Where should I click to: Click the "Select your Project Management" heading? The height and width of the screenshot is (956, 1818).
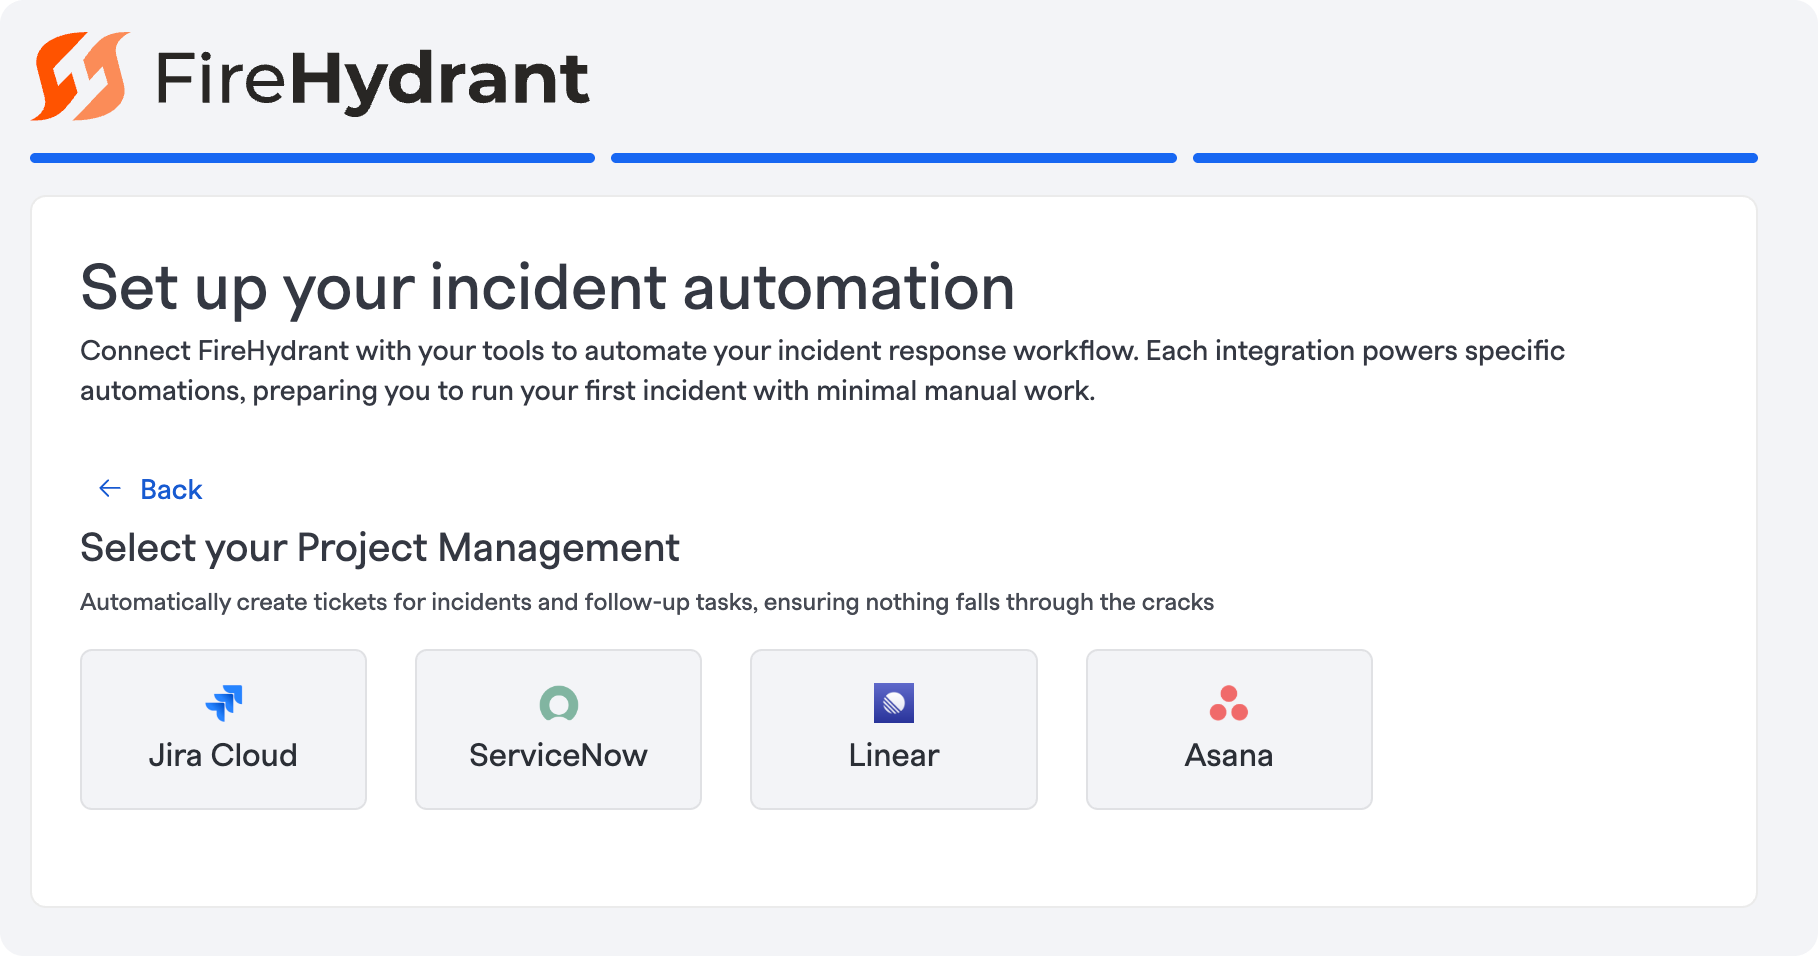(x=380, y=548)
